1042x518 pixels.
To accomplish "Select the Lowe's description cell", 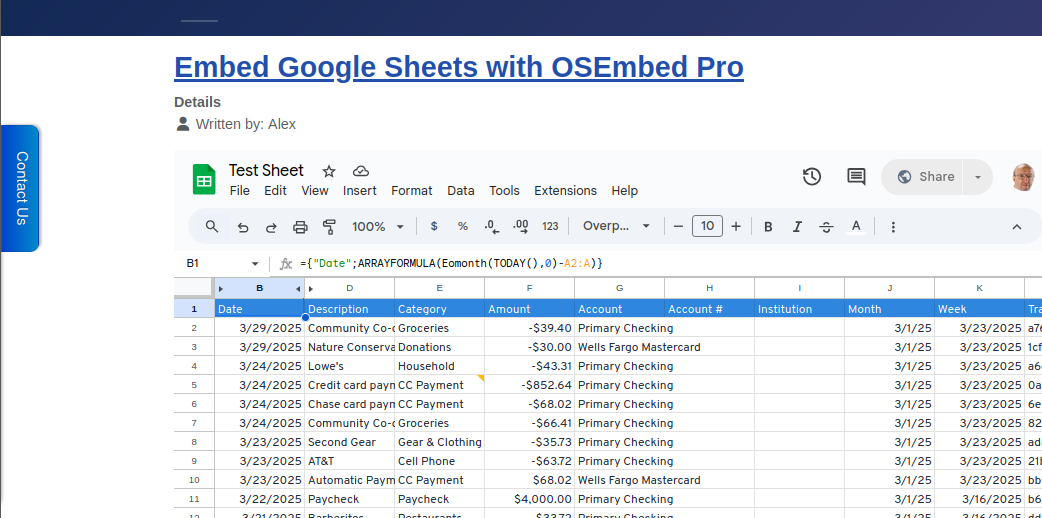I will point(350,366).
